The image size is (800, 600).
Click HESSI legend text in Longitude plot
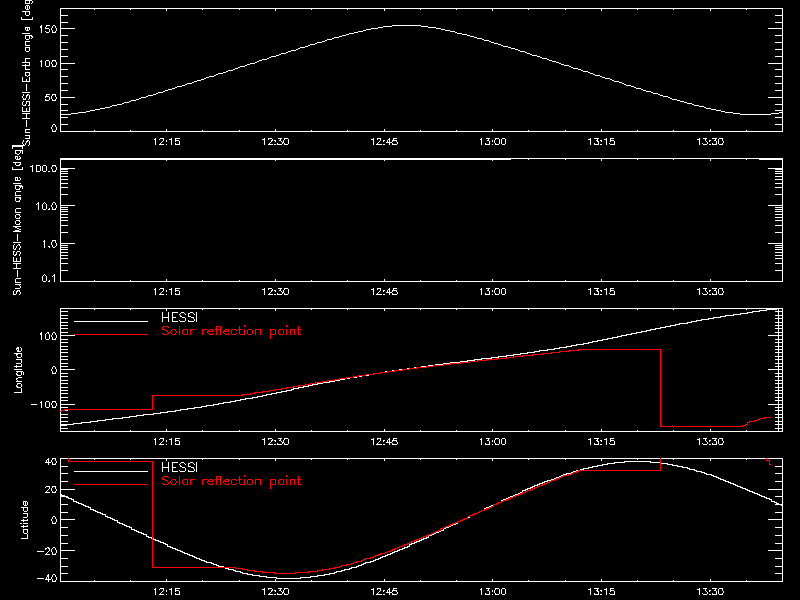pyautogui.click(x=179, y=317)
